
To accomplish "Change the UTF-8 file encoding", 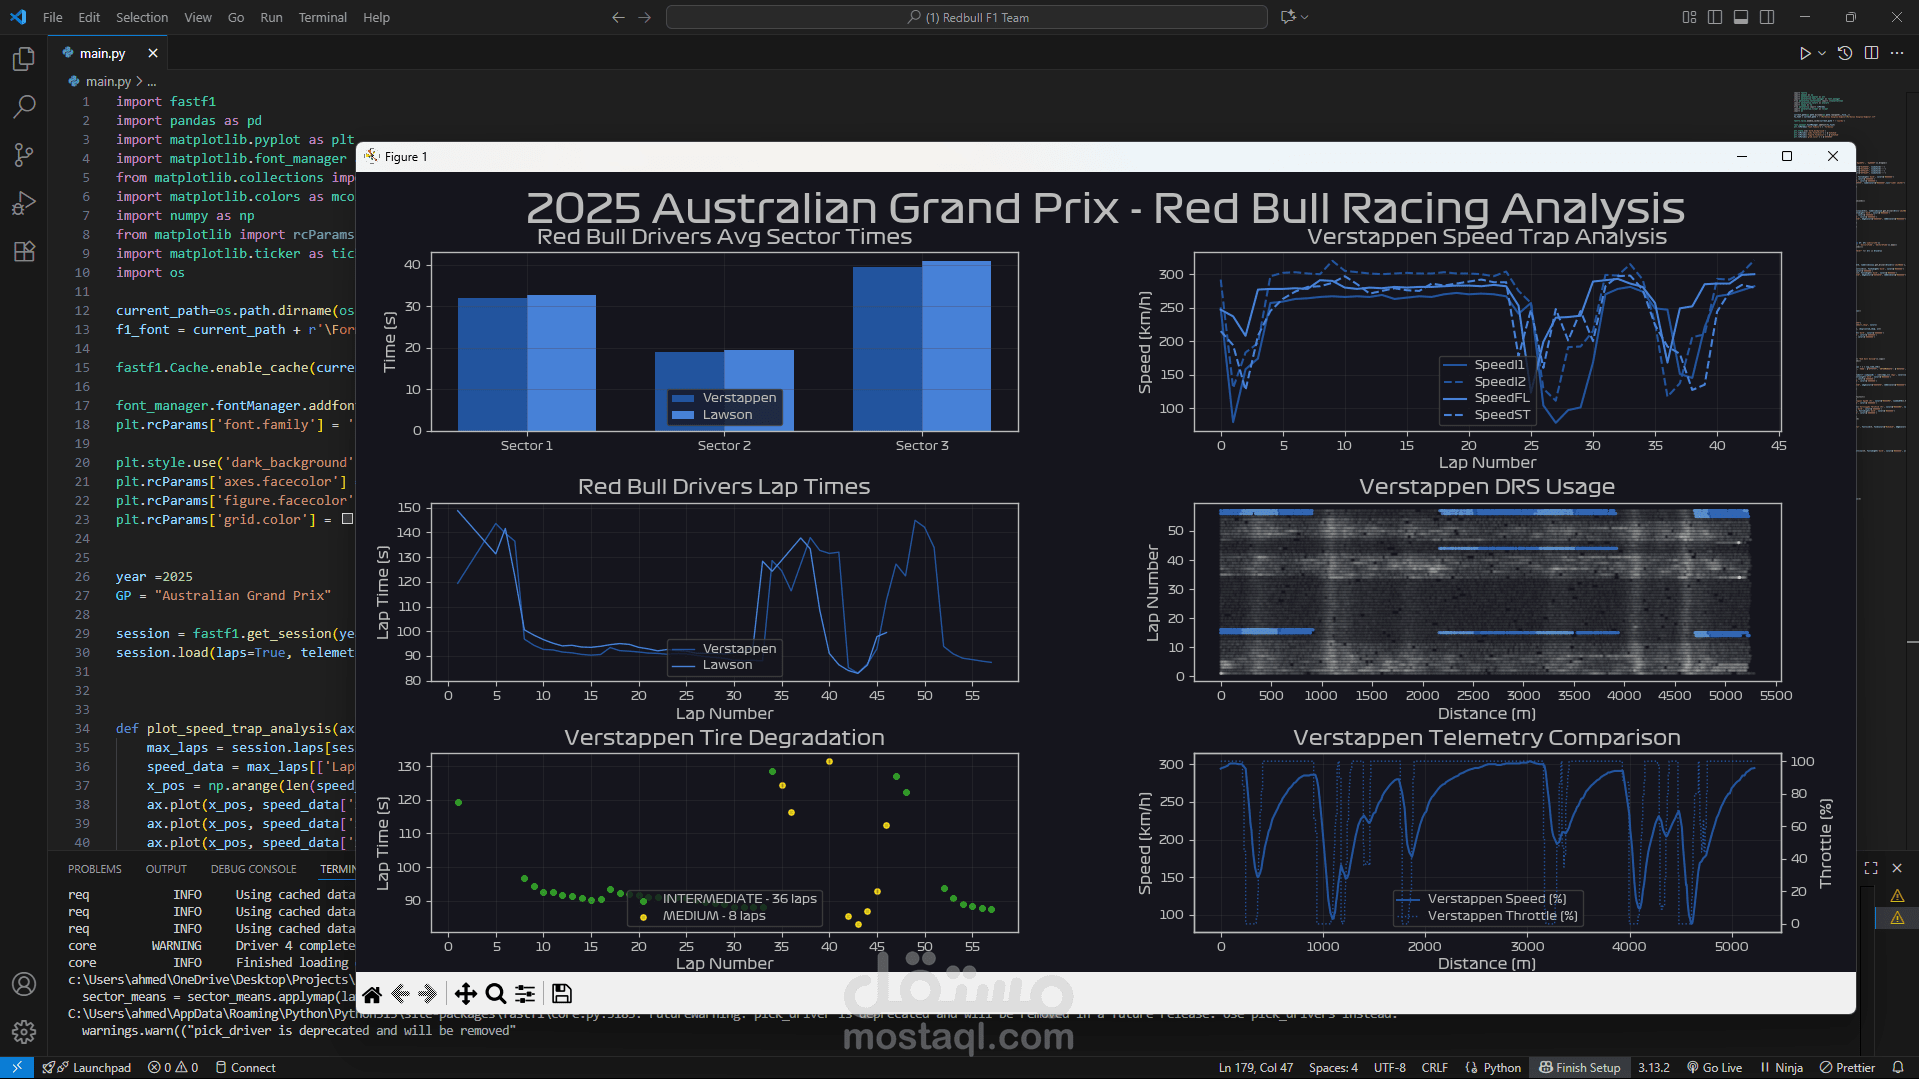I will pyautogui.click(x=1389, y=1067).
